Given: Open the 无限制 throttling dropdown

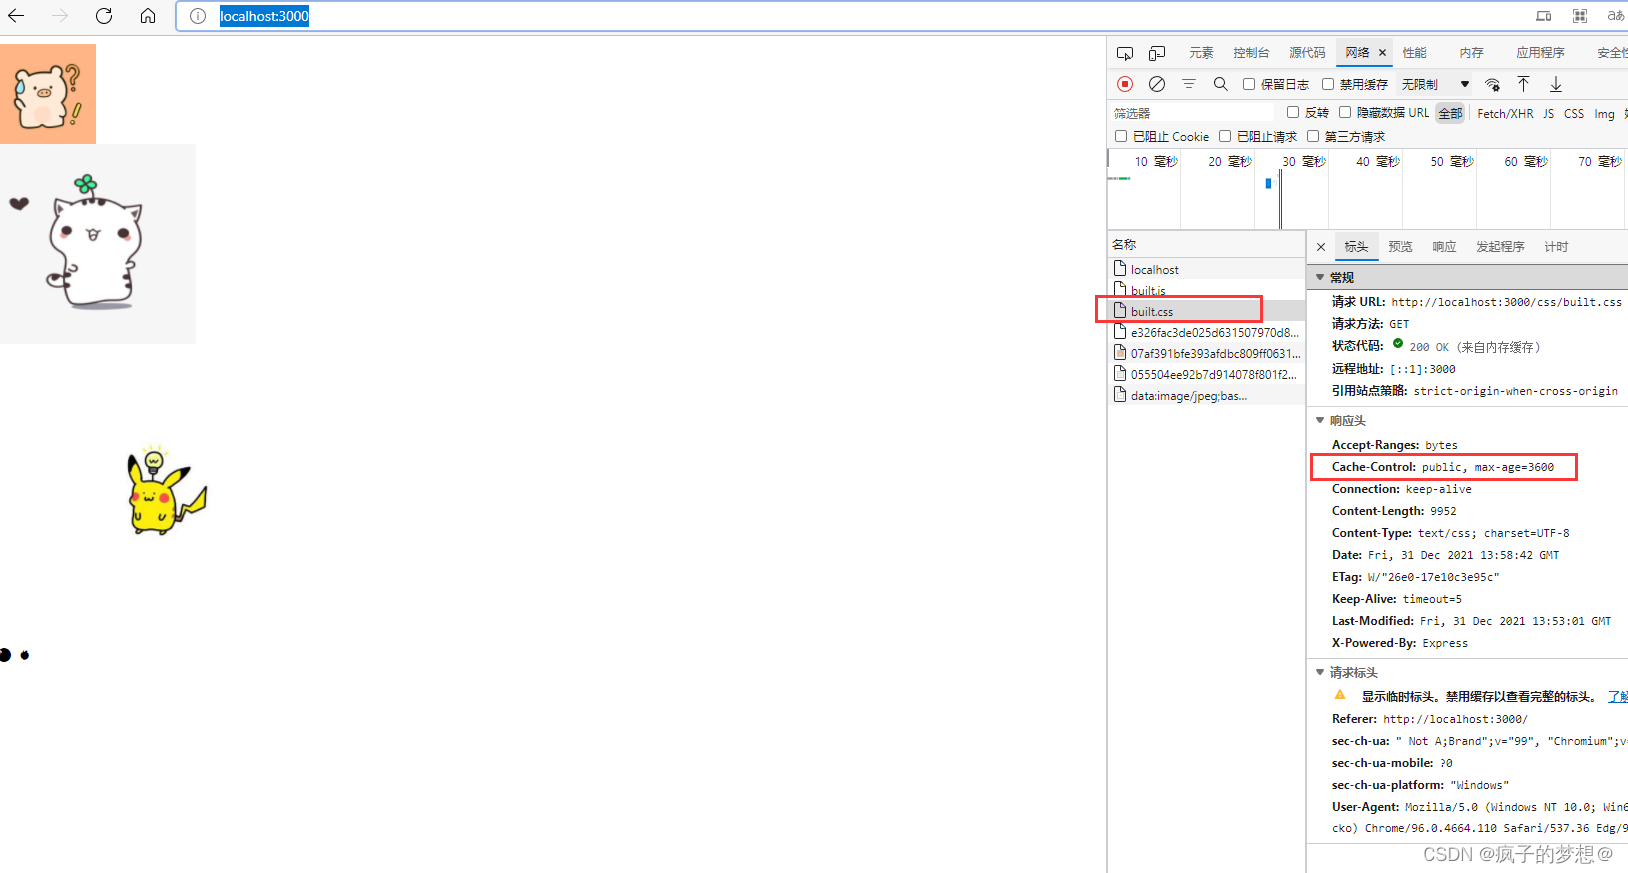Looking at the screenshot, I should pyautogui.click(x=1435, y=84).
